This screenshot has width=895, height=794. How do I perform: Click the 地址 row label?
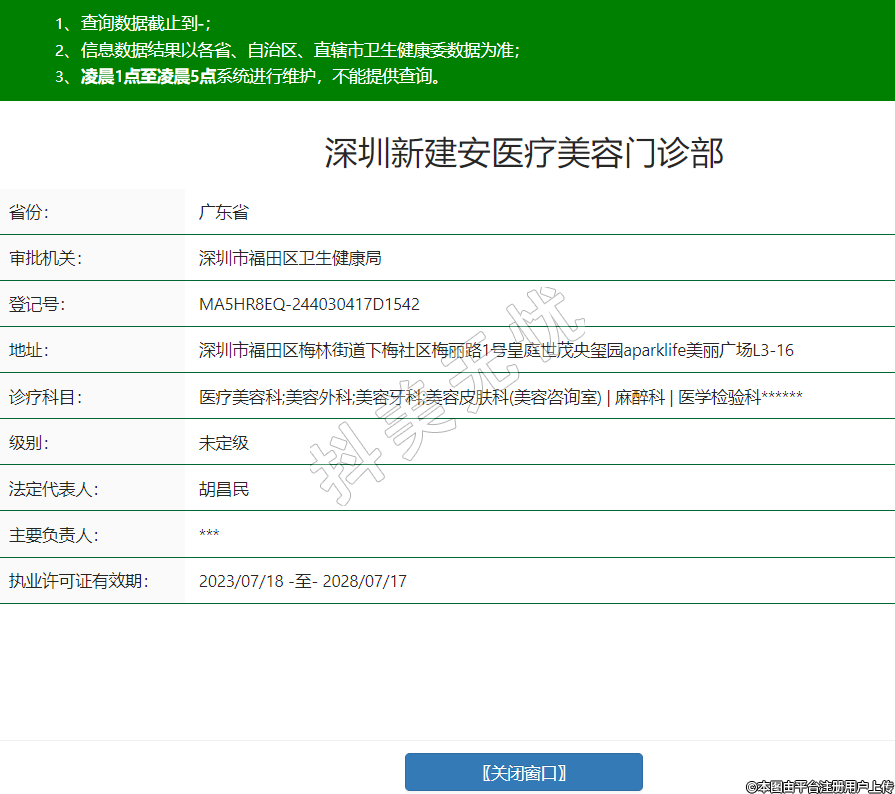tap(29, 350)
